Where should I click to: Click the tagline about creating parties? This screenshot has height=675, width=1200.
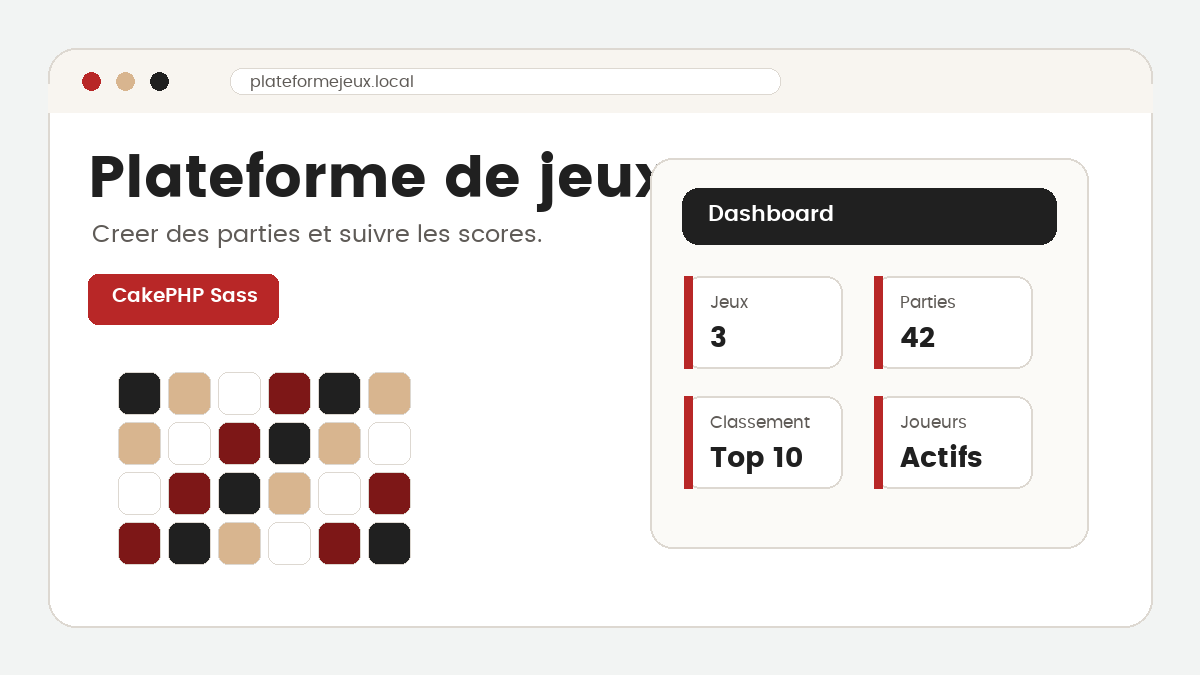tap(316, 234)
